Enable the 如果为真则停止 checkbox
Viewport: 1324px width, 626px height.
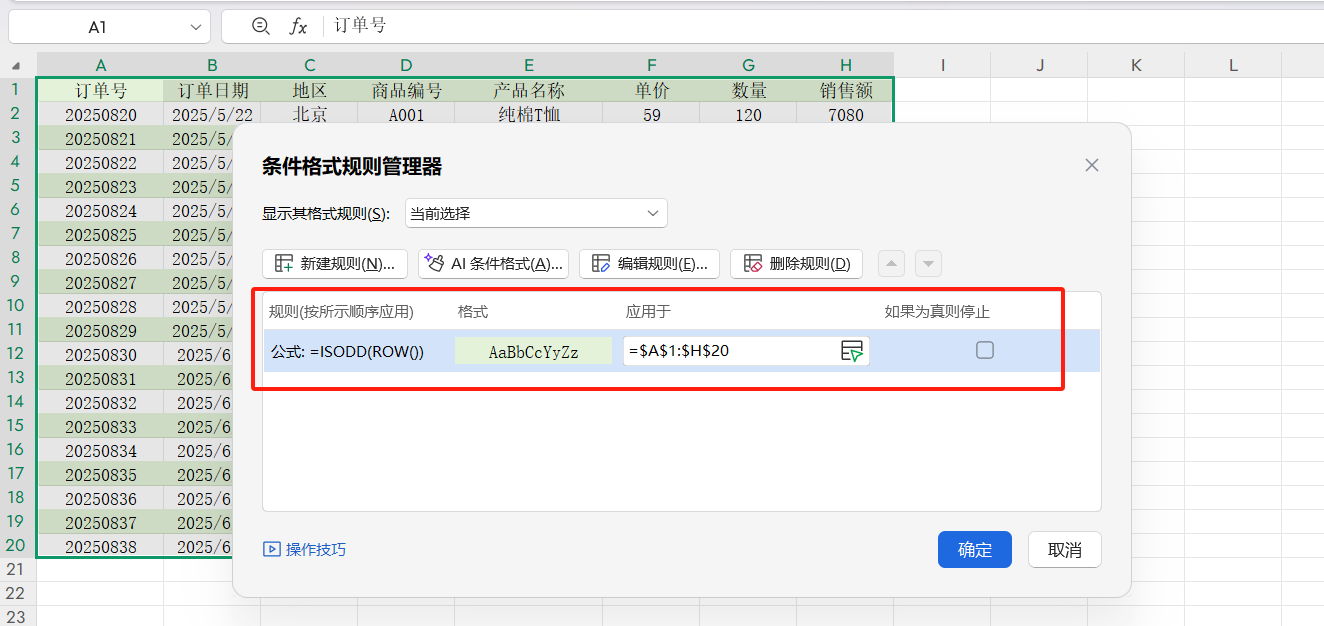984,350
